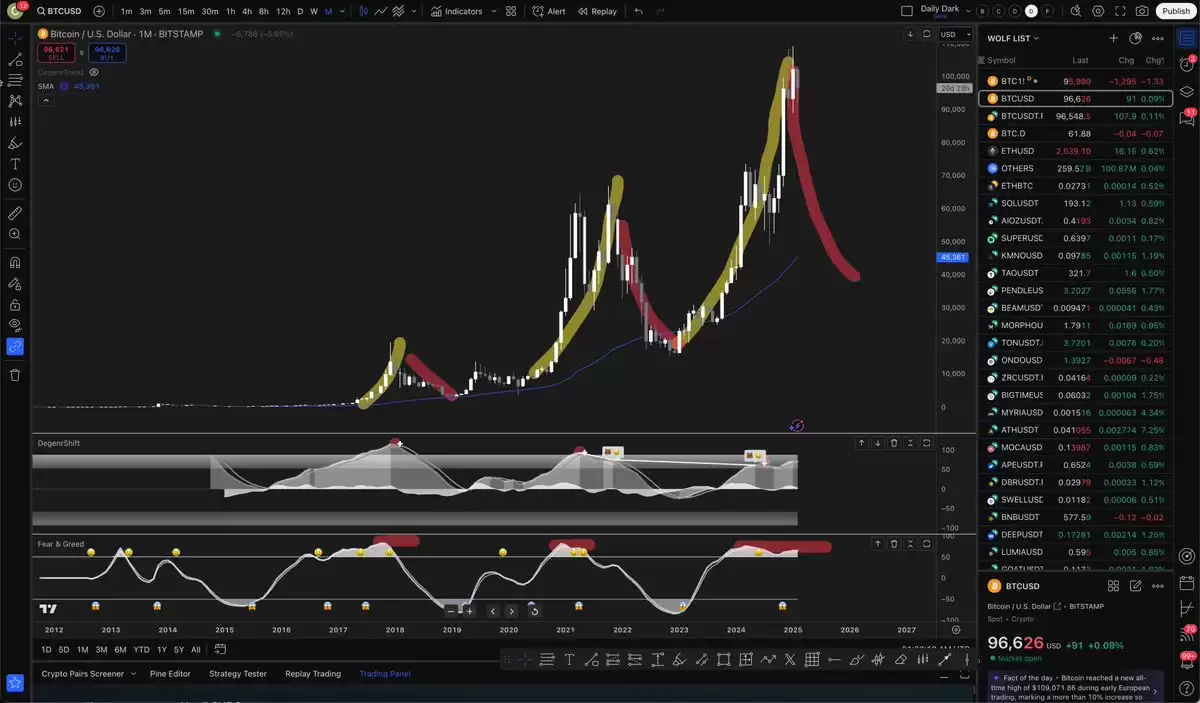1200x703 pixels.
Task: Zoom in chart with plus button
Action: [x=470, y=610]
